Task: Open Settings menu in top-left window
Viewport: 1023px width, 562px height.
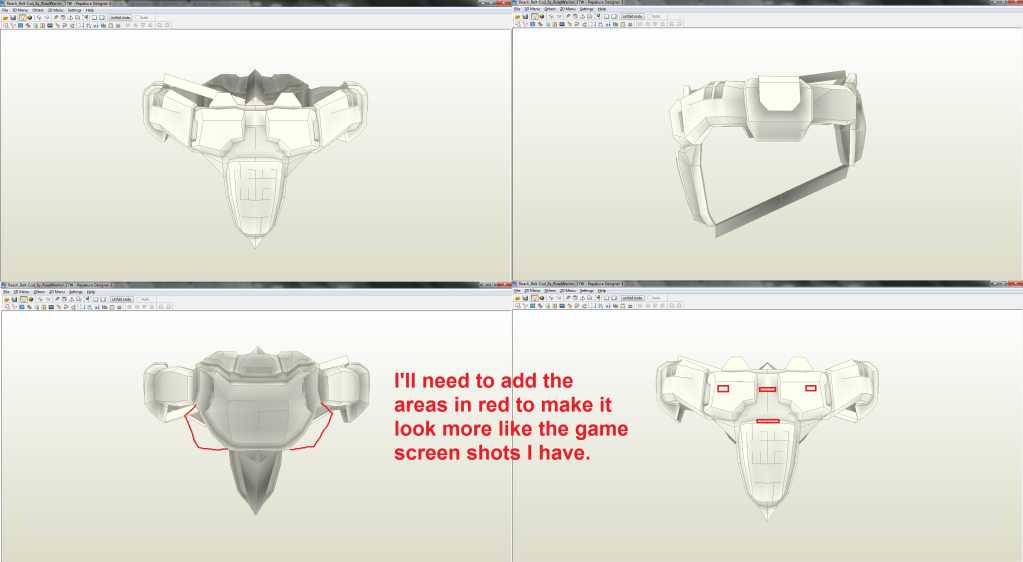Action: pyautogui.click(x=74, y=10)
